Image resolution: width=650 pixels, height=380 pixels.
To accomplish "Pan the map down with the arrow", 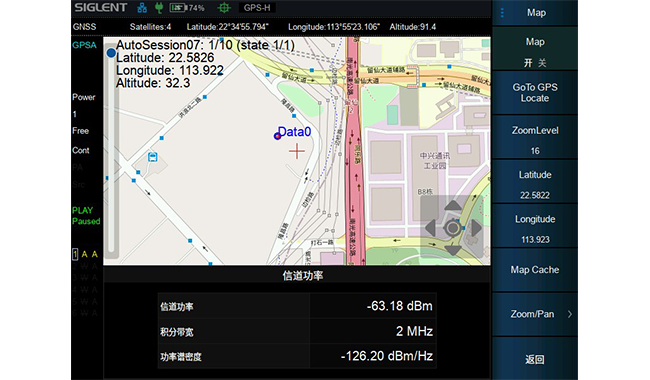I will (x=453, y=250).
